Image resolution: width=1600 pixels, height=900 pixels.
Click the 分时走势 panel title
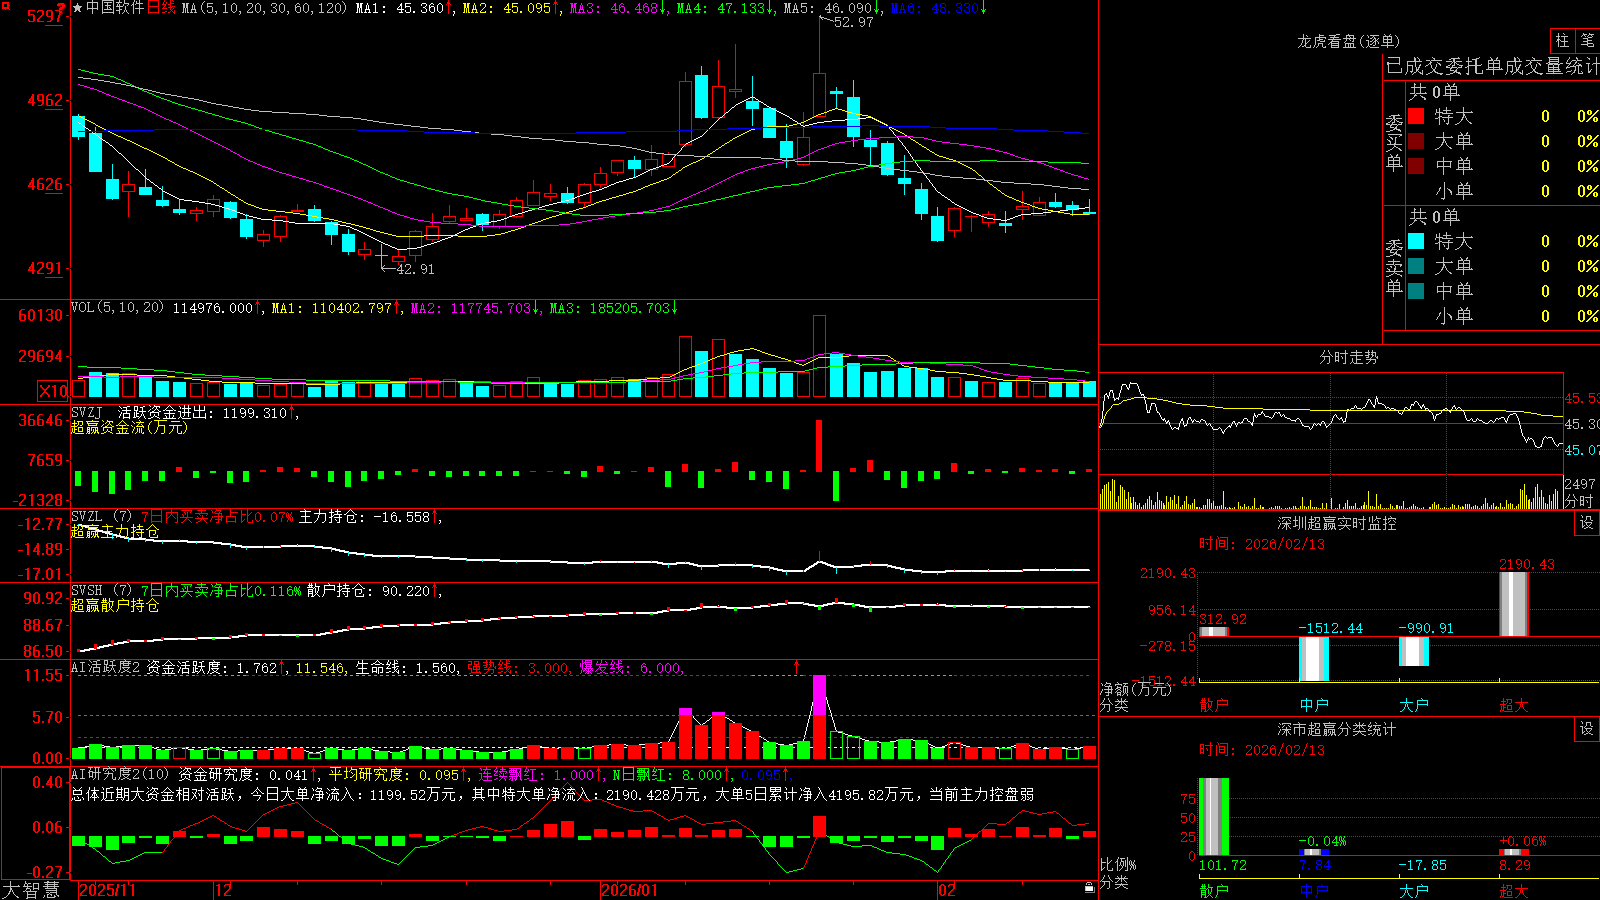pos(1348,357)
